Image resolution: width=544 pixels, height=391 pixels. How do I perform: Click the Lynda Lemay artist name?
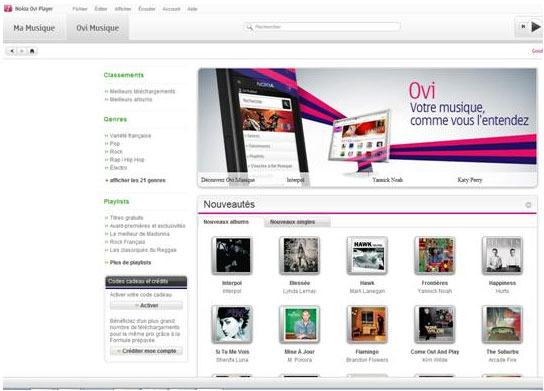pos(299,291)
